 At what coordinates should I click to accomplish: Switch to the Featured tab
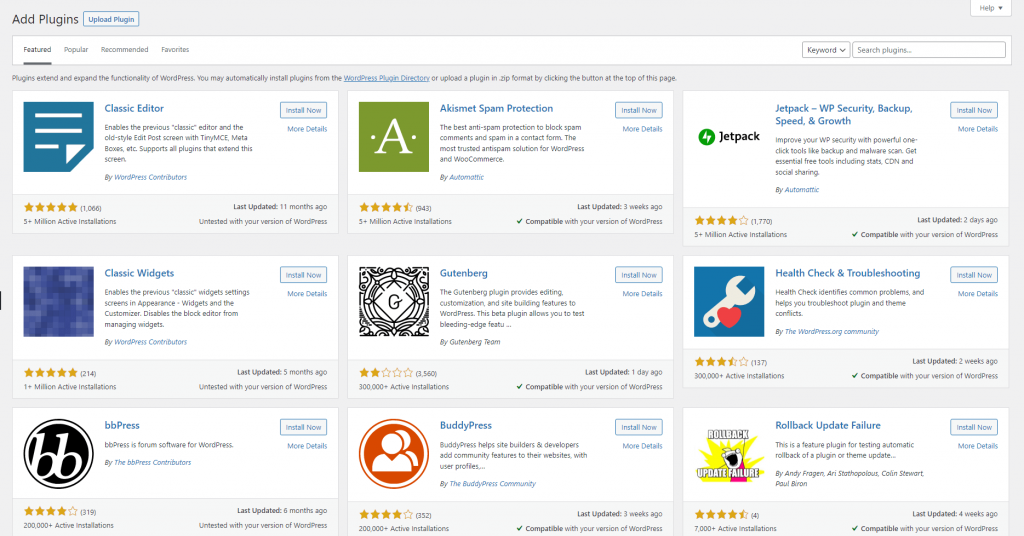[37, 50]
